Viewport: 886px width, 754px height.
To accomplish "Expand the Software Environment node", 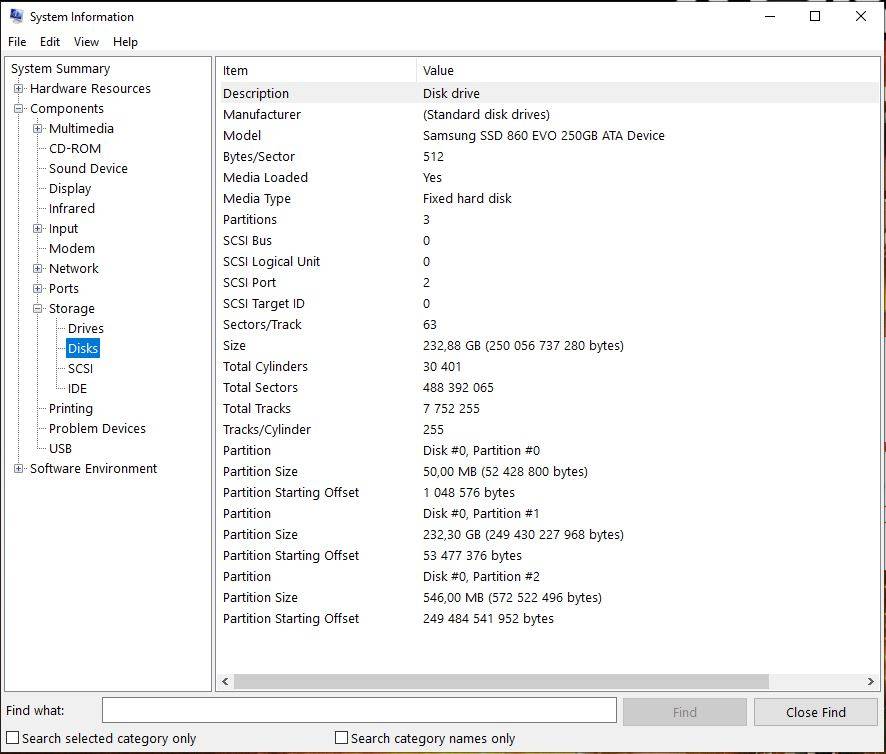I will coord(17,468).
